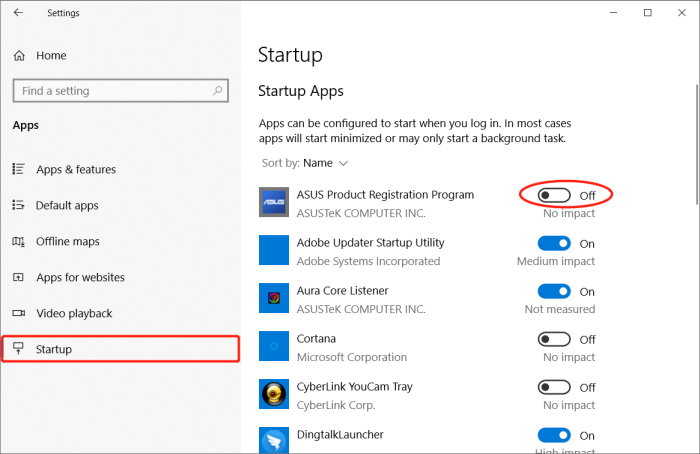Open Video playback settings
Screen dimensions: 700x454
pyautogui.click(x=74, y=314)
